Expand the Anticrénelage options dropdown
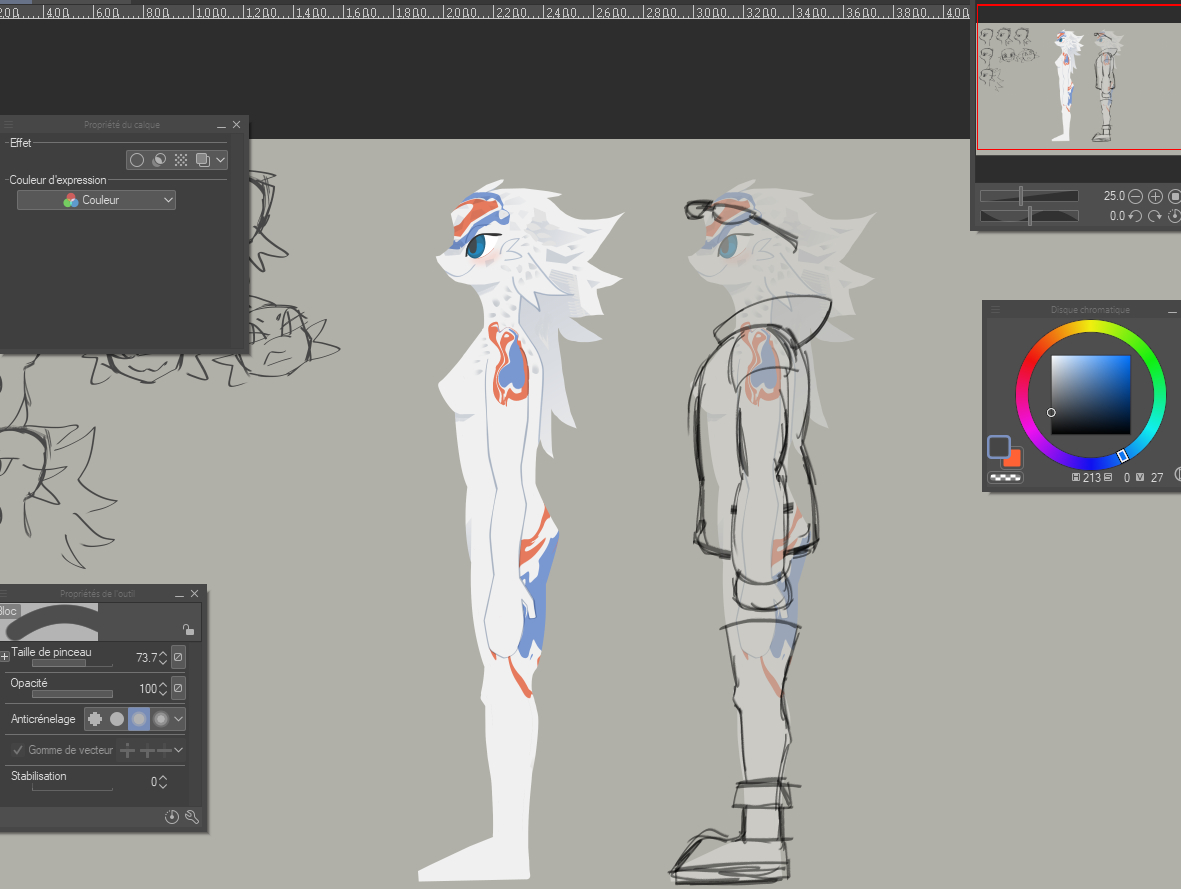The height and width of the screenshot is (889, 1181). tap(179, 718)
